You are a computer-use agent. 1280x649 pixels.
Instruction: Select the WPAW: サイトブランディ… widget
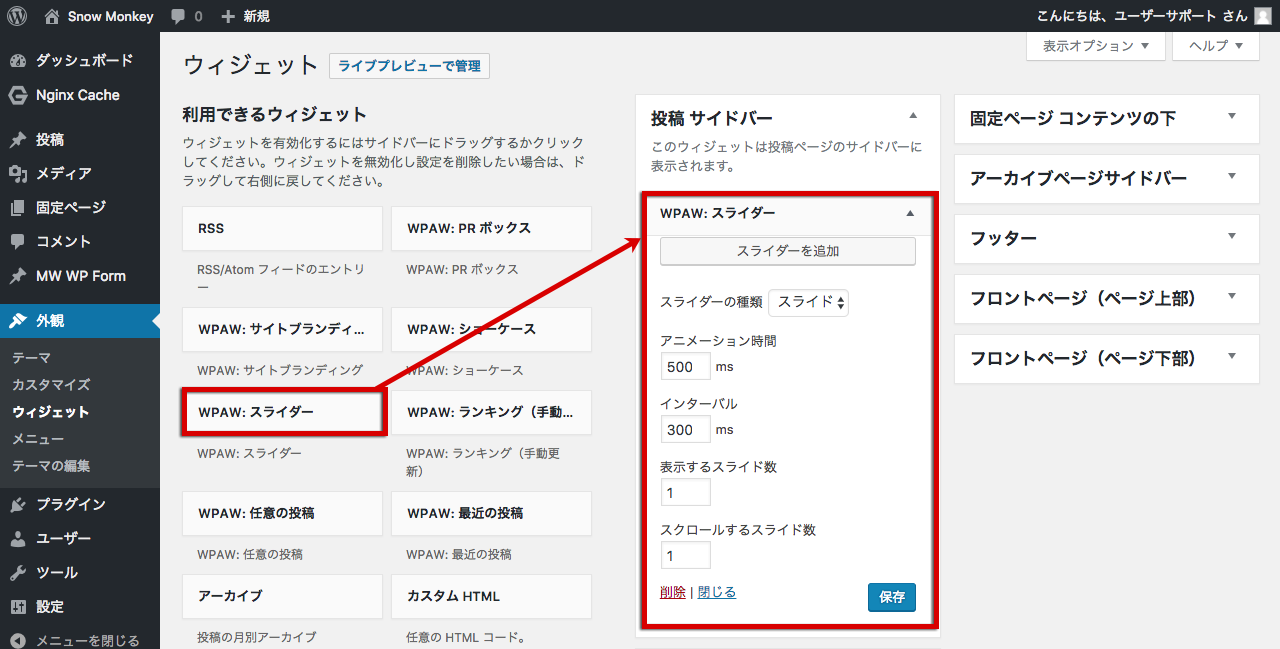click(x=283, y=329)
